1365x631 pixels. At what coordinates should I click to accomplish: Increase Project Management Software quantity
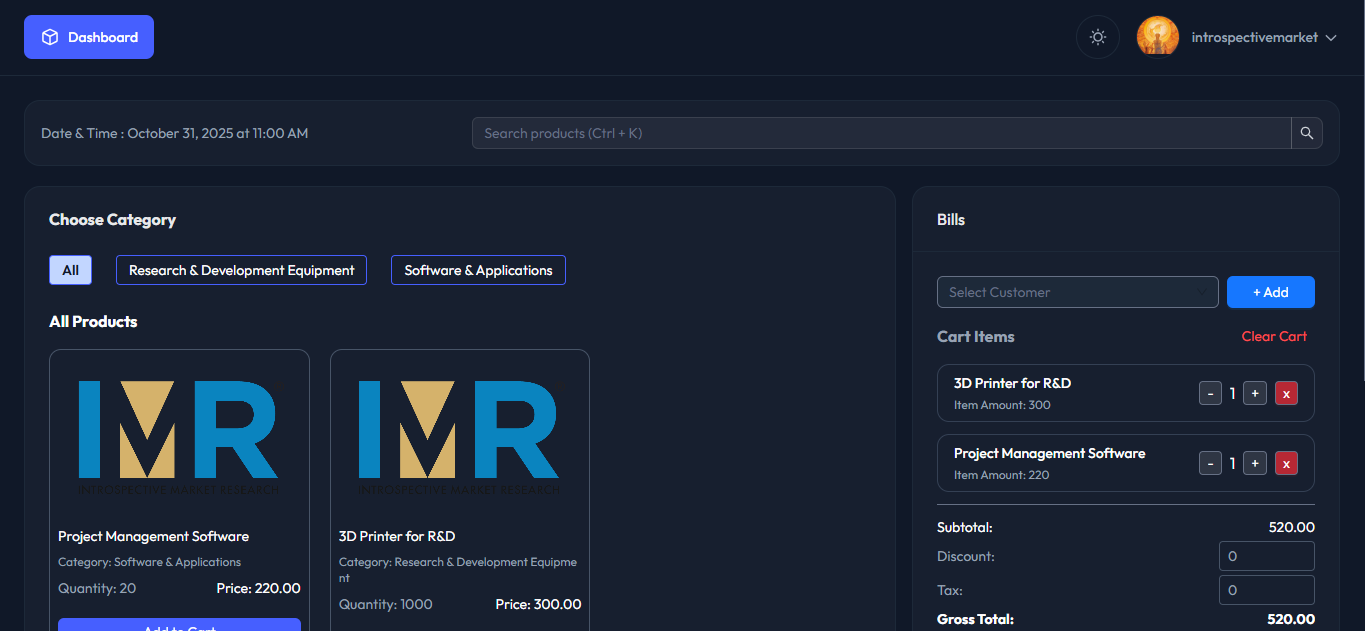tap(1255, 463)
